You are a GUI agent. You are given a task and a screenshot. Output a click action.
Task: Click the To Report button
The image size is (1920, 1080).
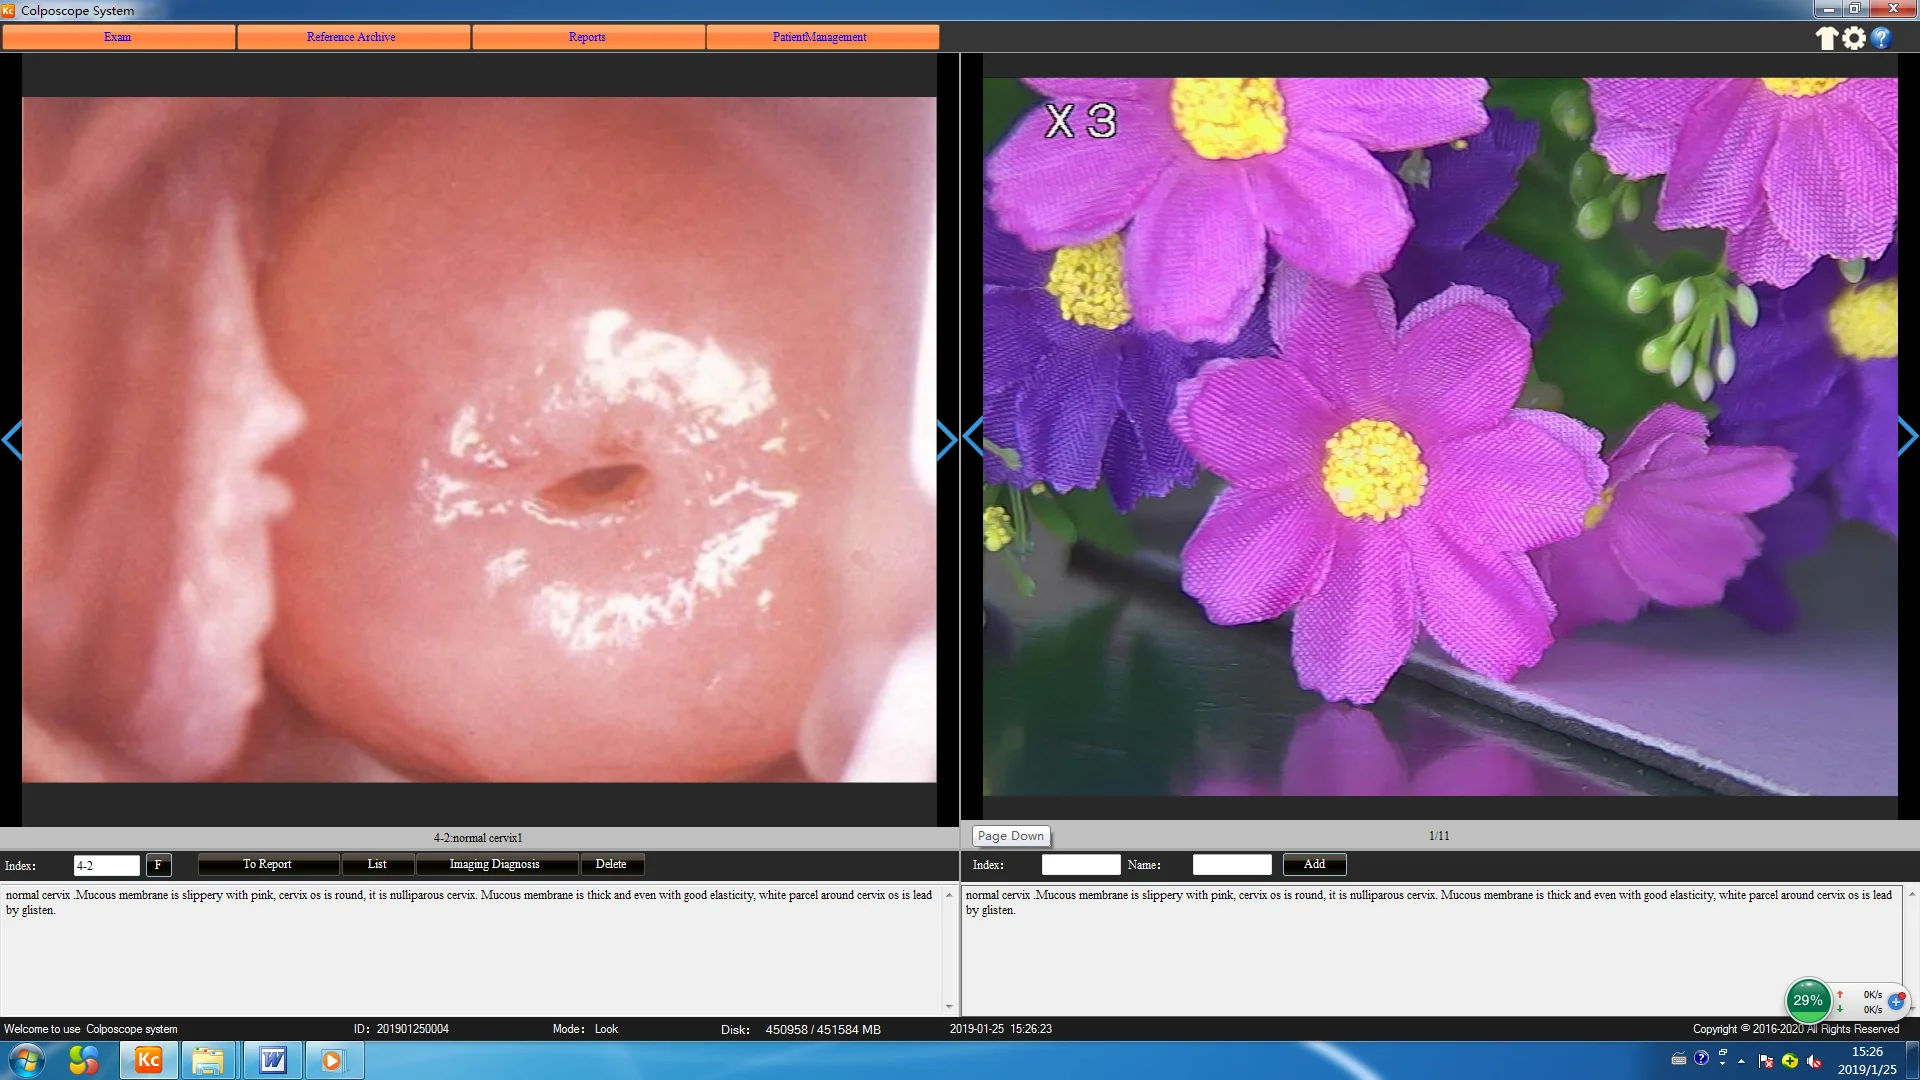point(267,864)
